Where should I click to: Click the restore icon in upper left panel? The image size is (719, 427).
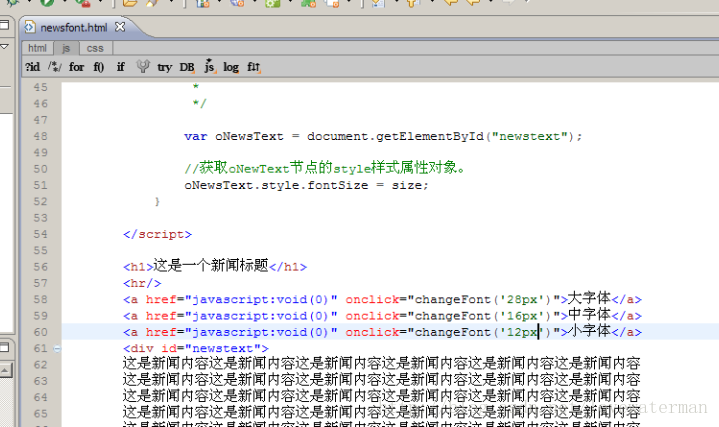(4, 25)
